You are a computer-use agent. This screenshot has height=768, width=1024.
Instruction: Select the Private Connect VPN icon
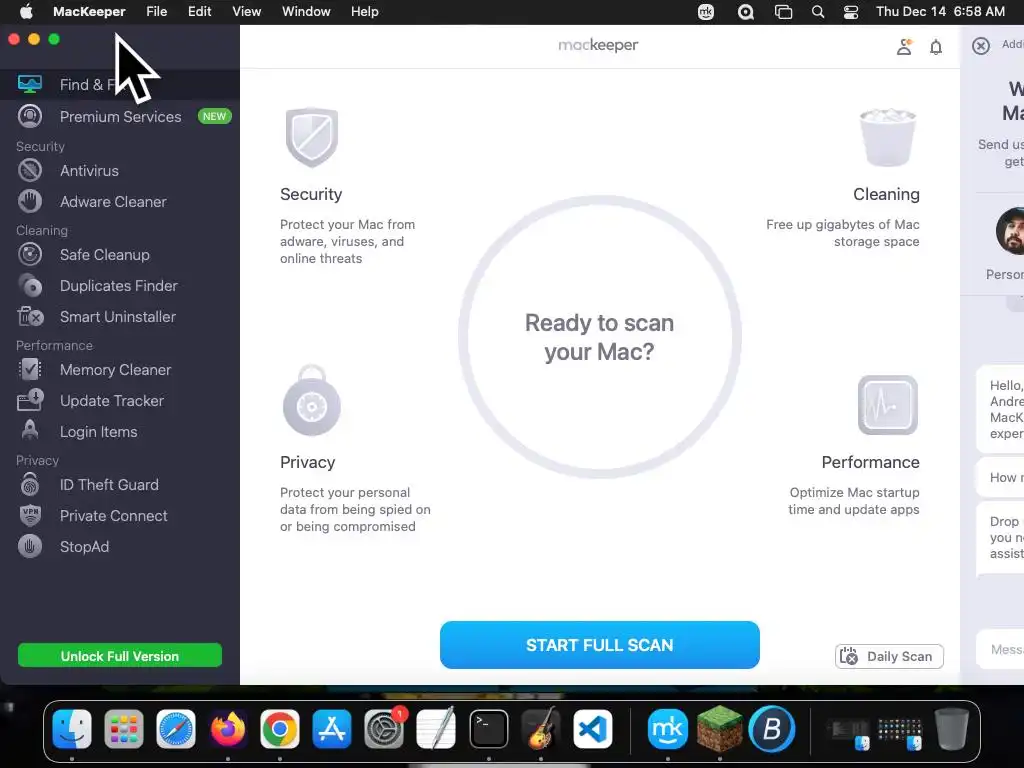pos(29,515)
